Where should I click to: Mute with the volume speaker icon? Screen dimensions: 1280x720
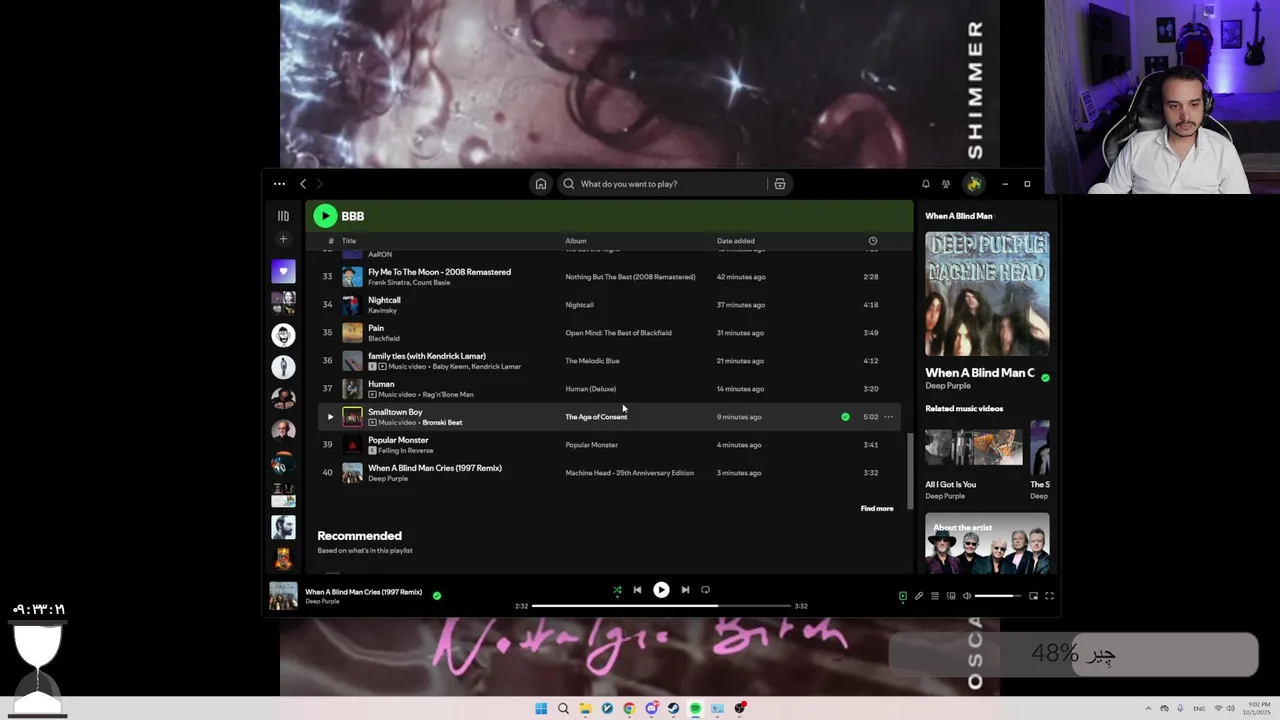coord(967,596)
